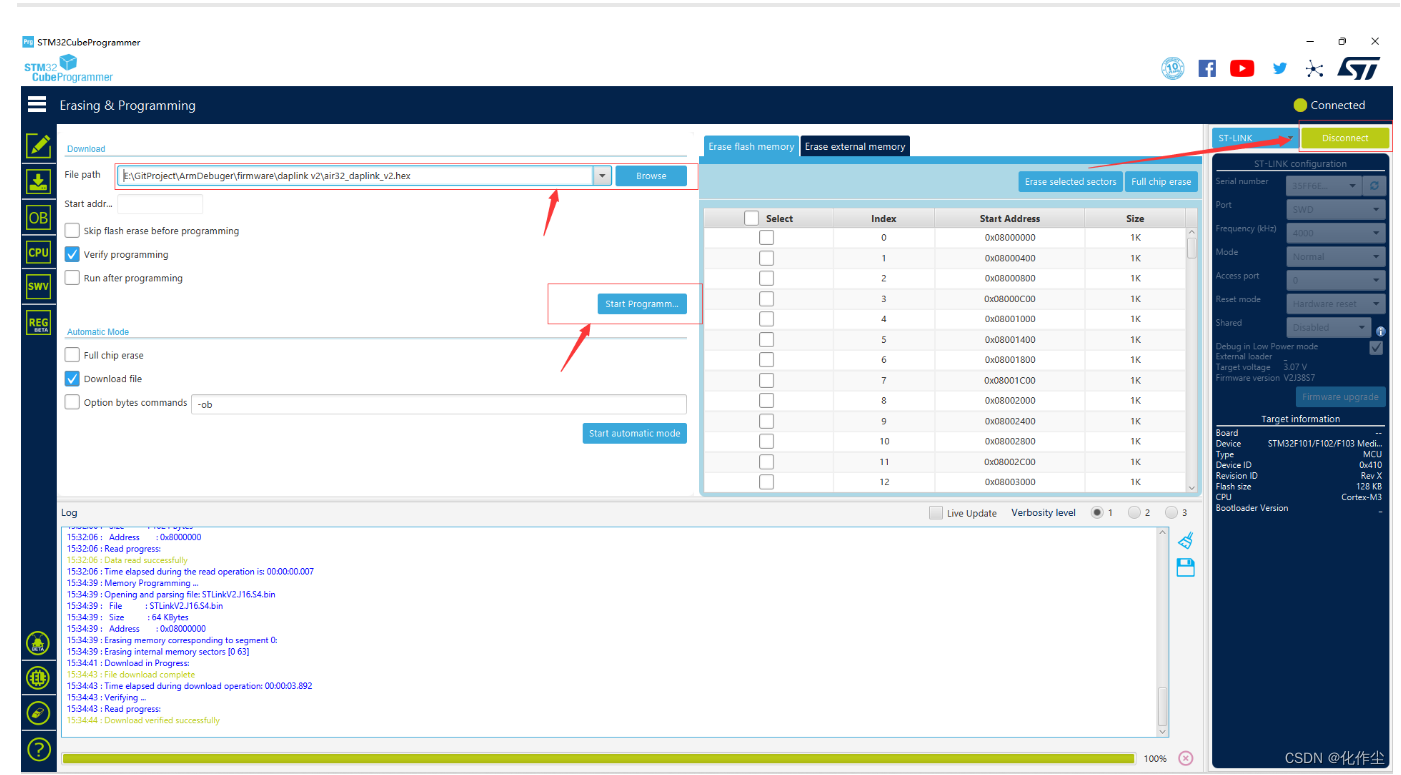Click the log panel vertical scrollbar
The width and height of the screenshot is (1401, 775).
coord(1162,632)
